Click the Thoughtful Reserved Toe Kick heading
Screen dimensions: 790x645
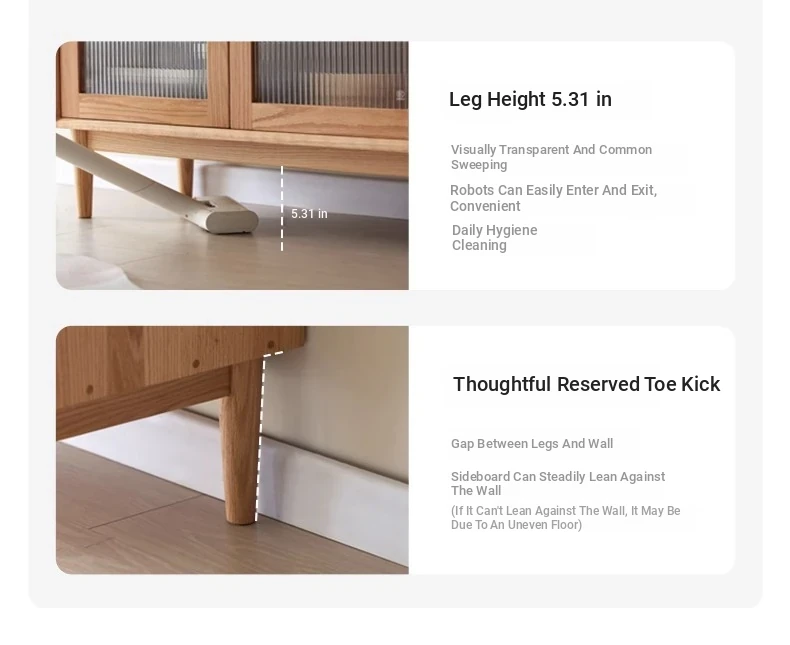pos(586,384)
